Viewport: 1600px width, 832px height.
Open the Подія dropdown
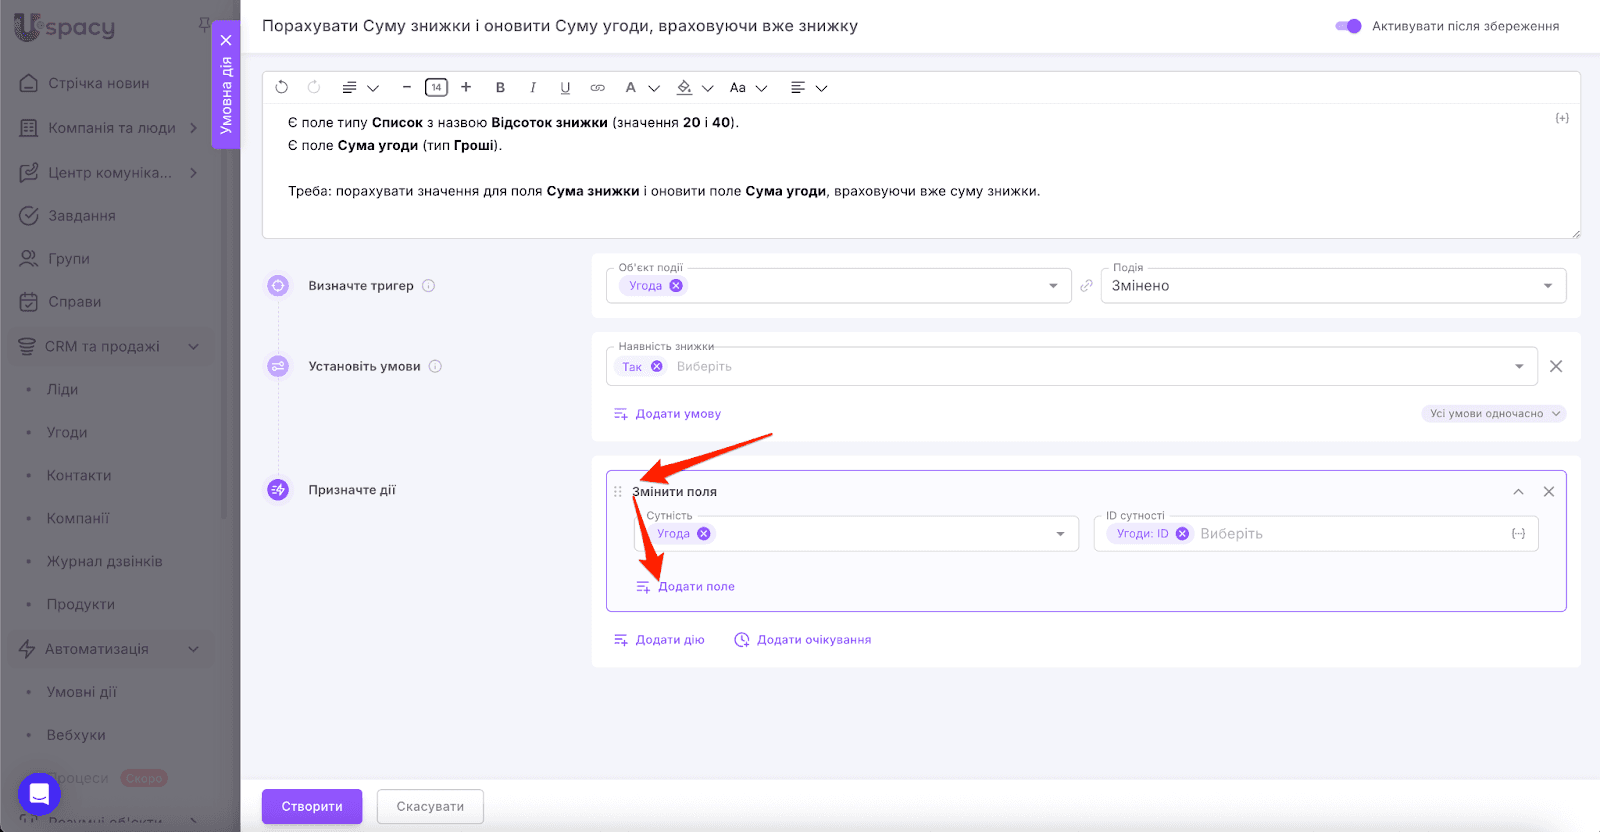1332,286
